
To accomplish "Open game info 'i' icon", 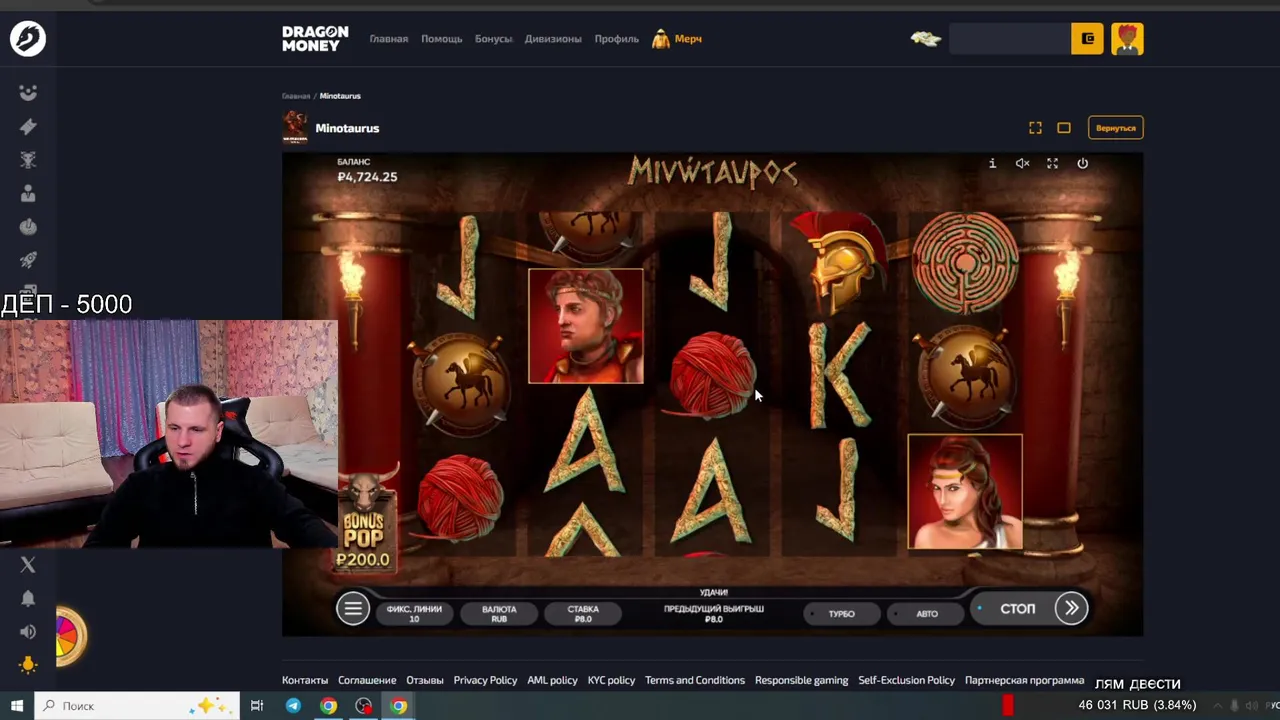I will (992, 163).
